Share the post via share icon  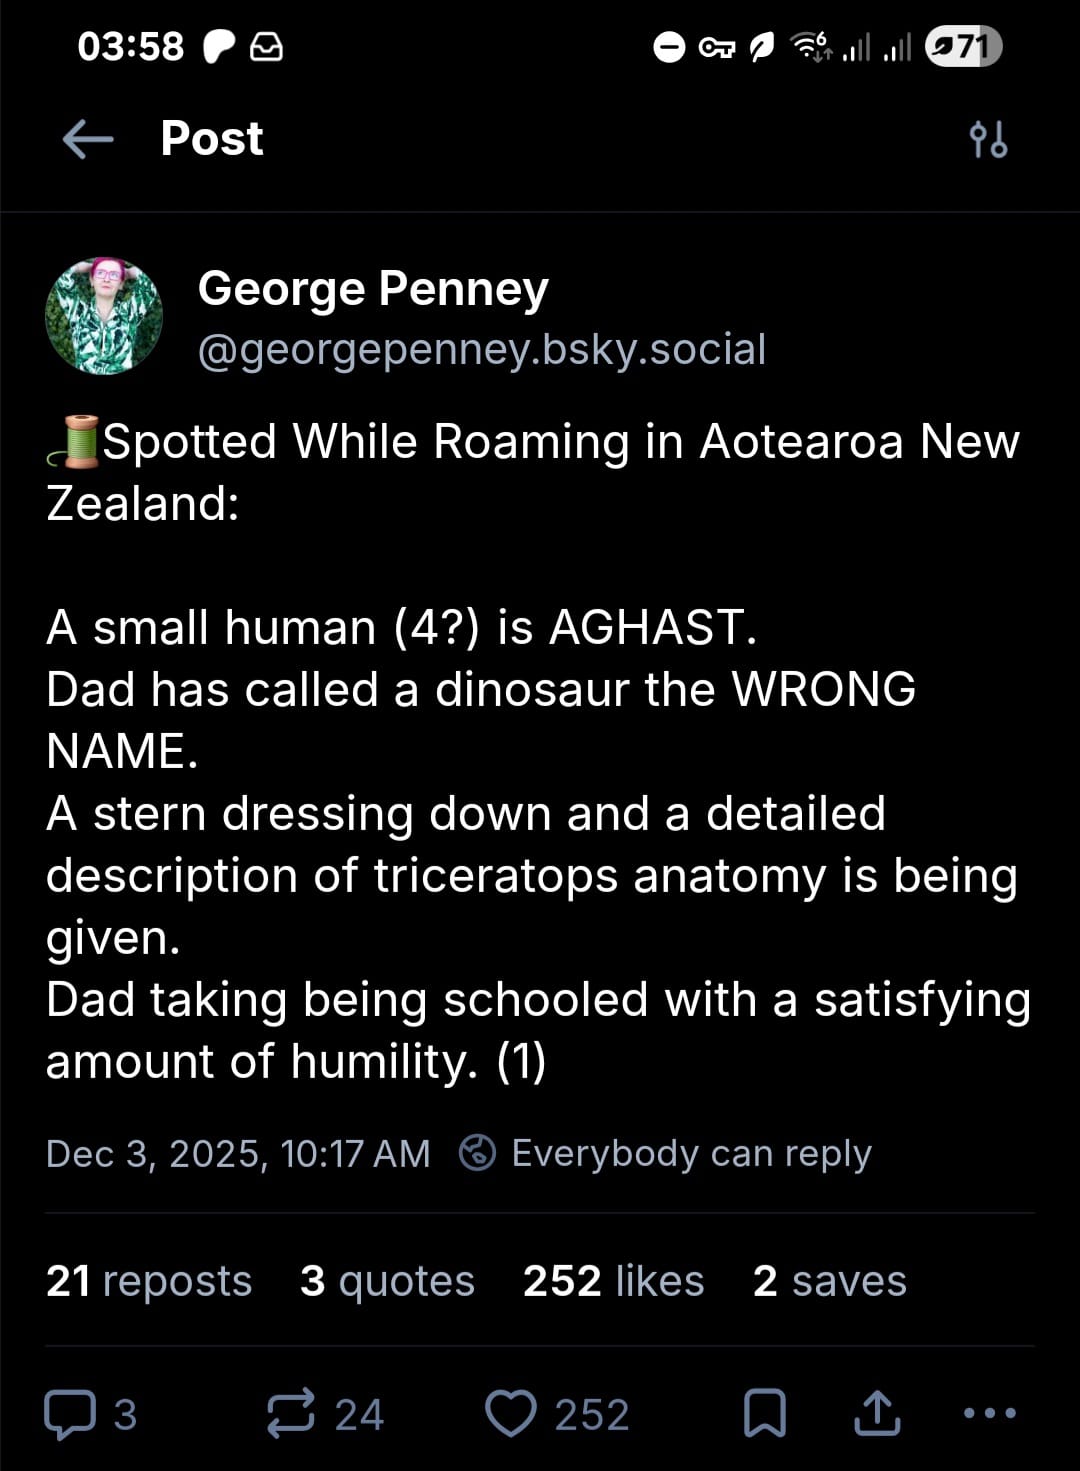(x=877, y=1414)
